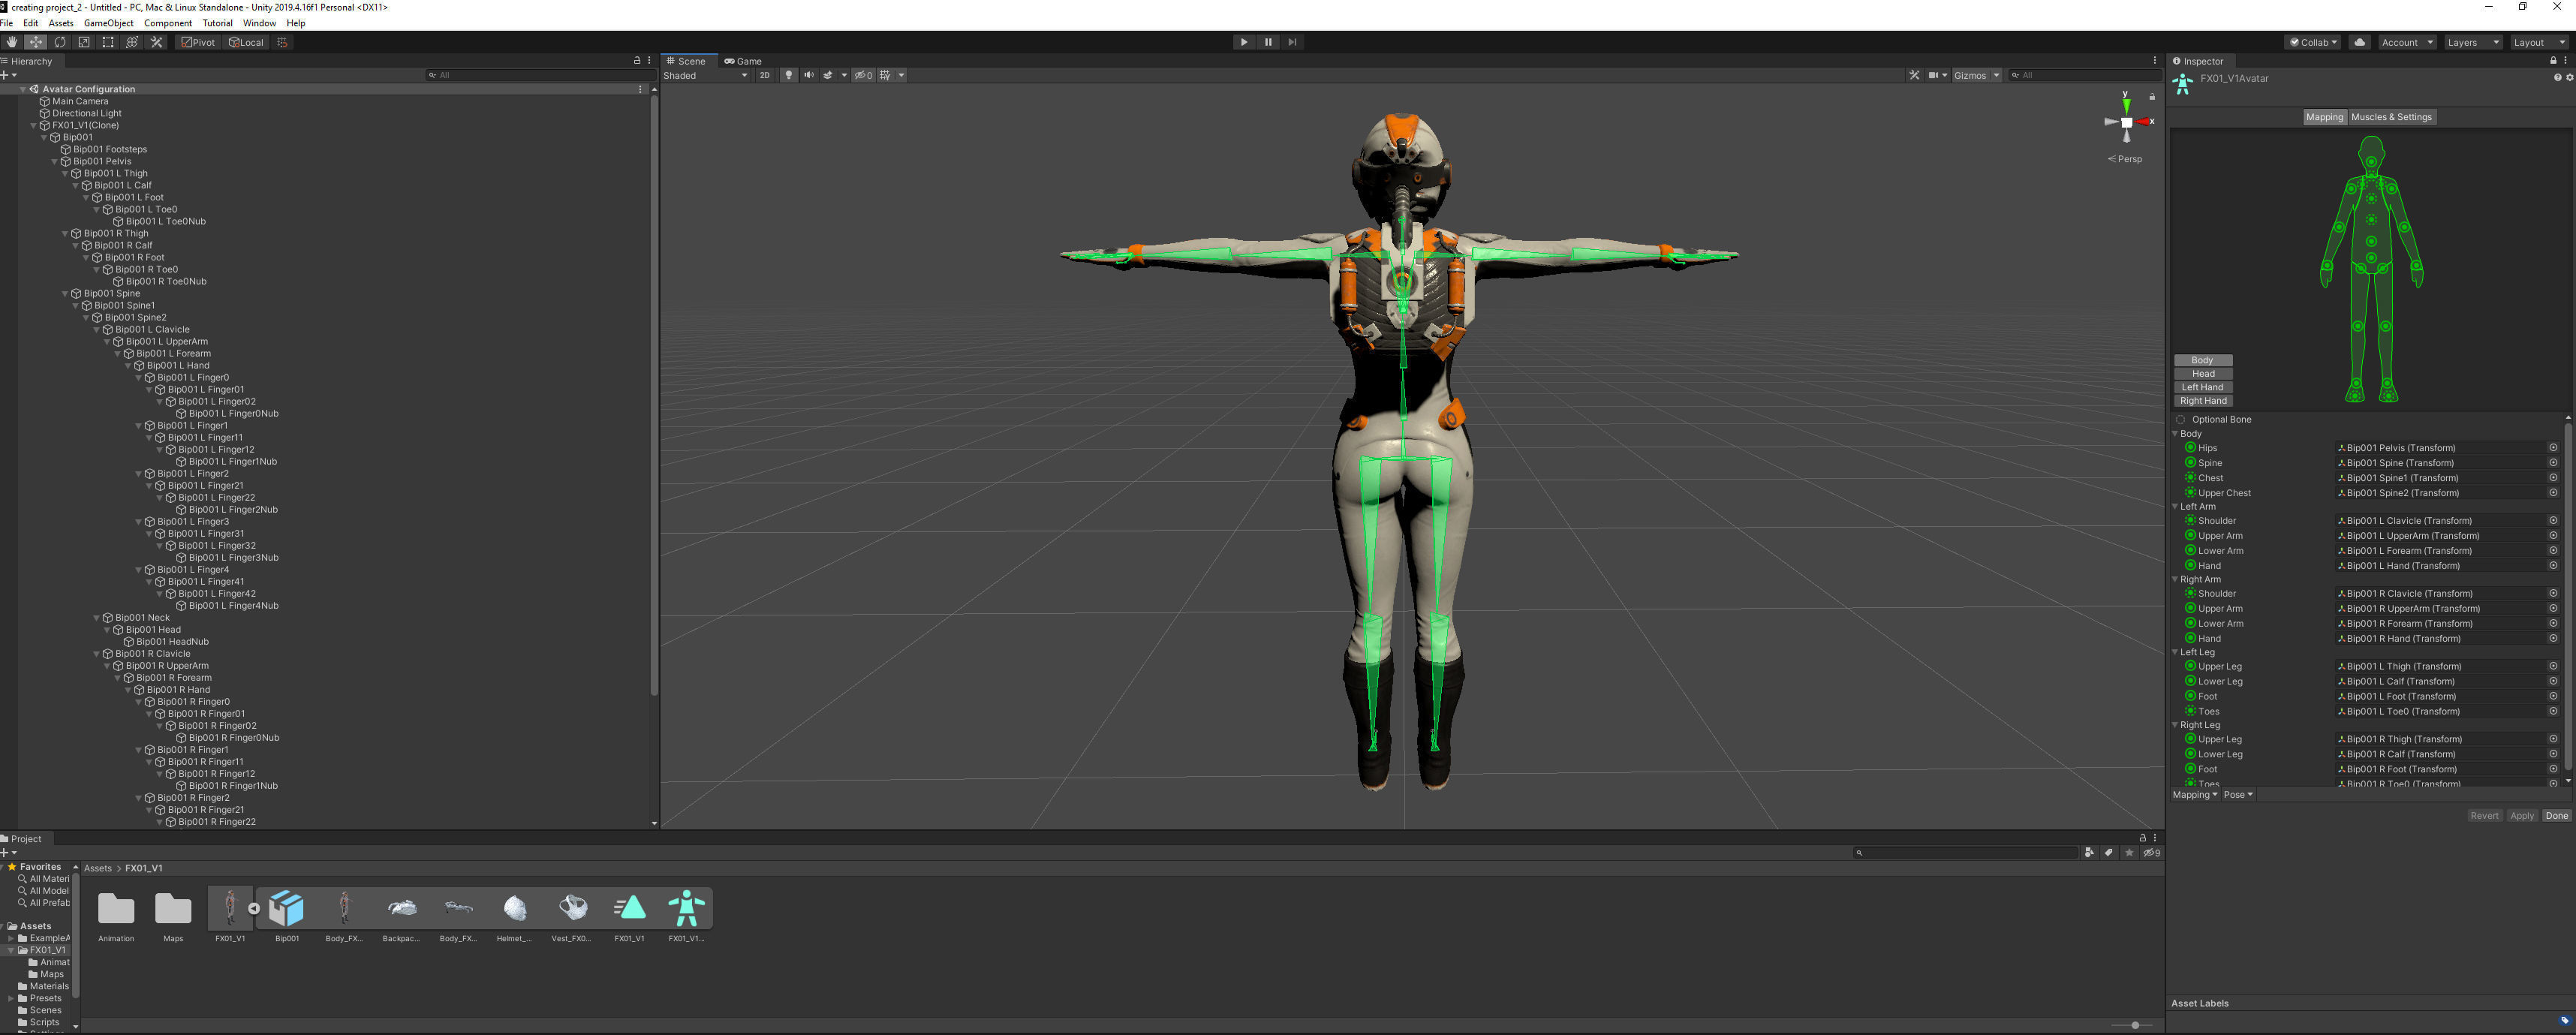Viewport: 2576px width, 1035px height.
Task: Toggle scene audio speaker icon
Action: coord(808,75)
